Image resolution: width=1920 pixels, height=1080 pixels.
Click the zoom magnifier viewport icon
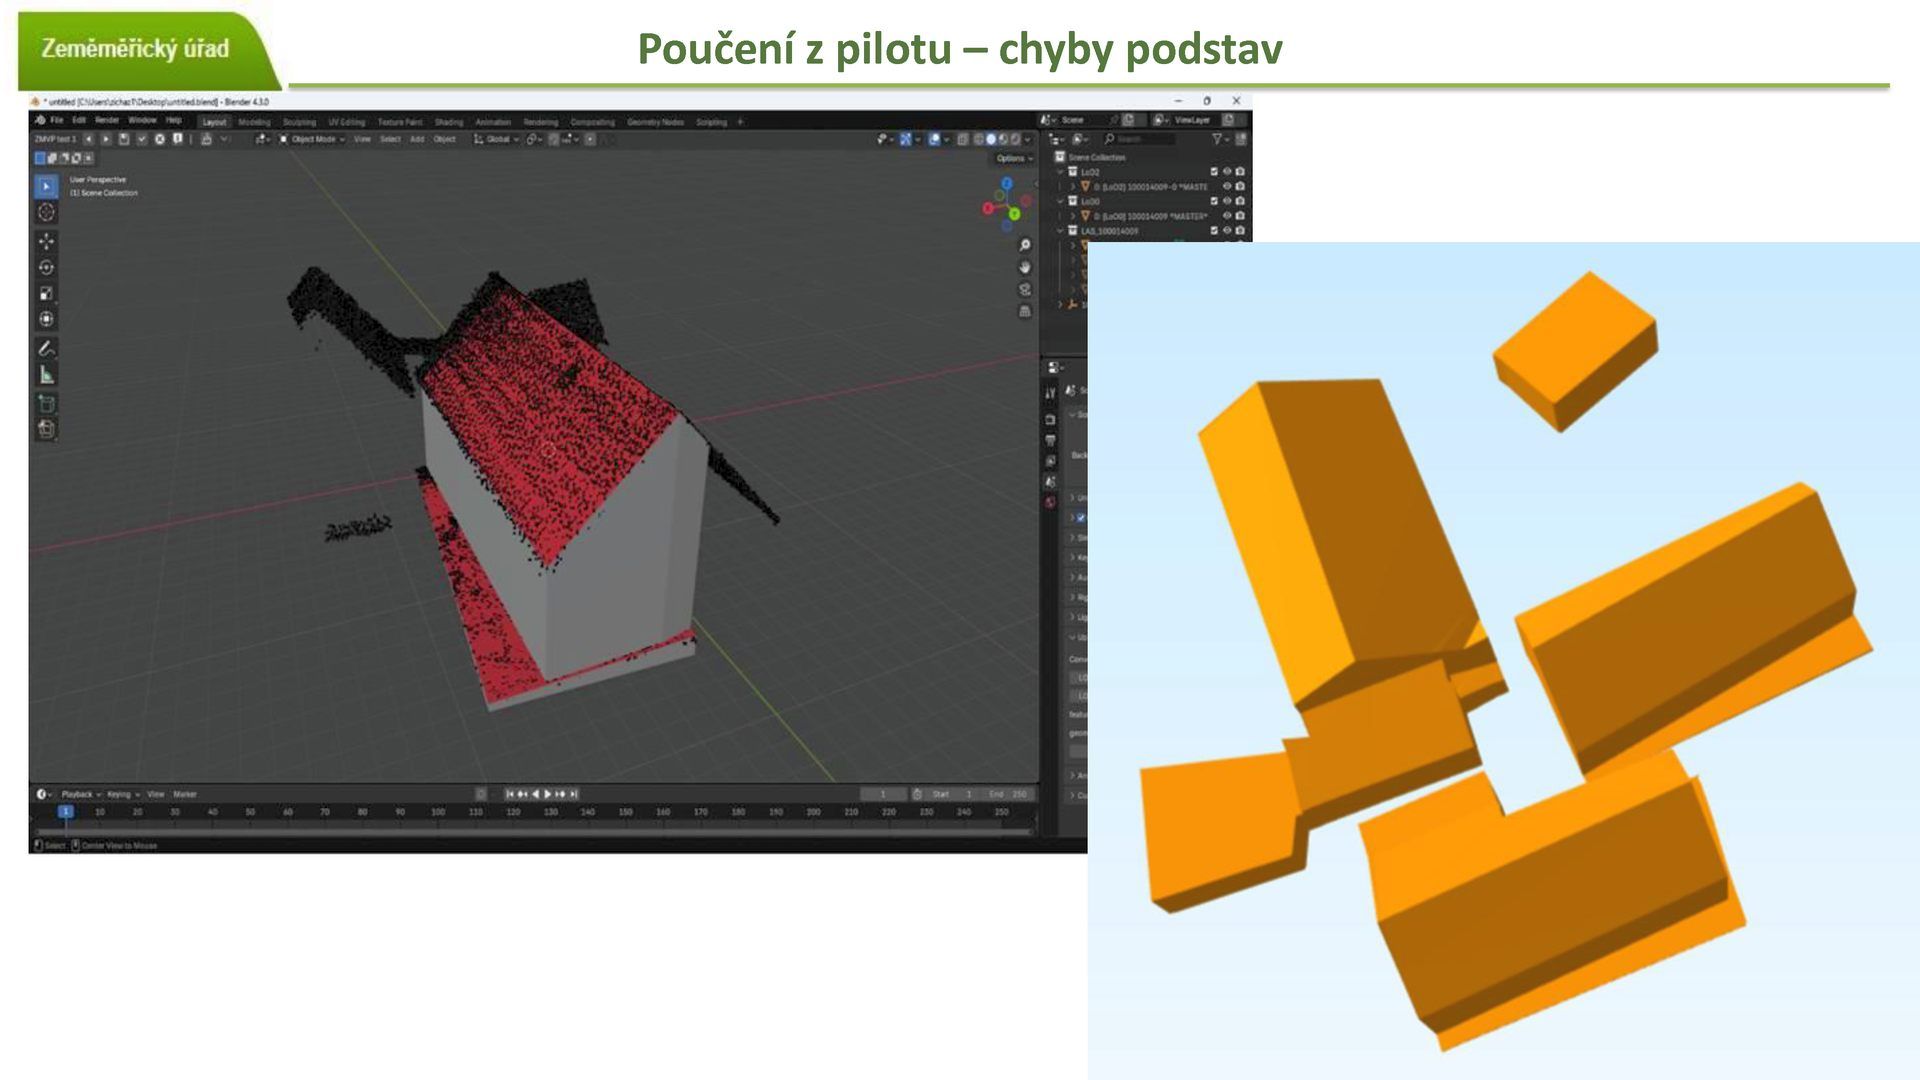[1024, 245]
